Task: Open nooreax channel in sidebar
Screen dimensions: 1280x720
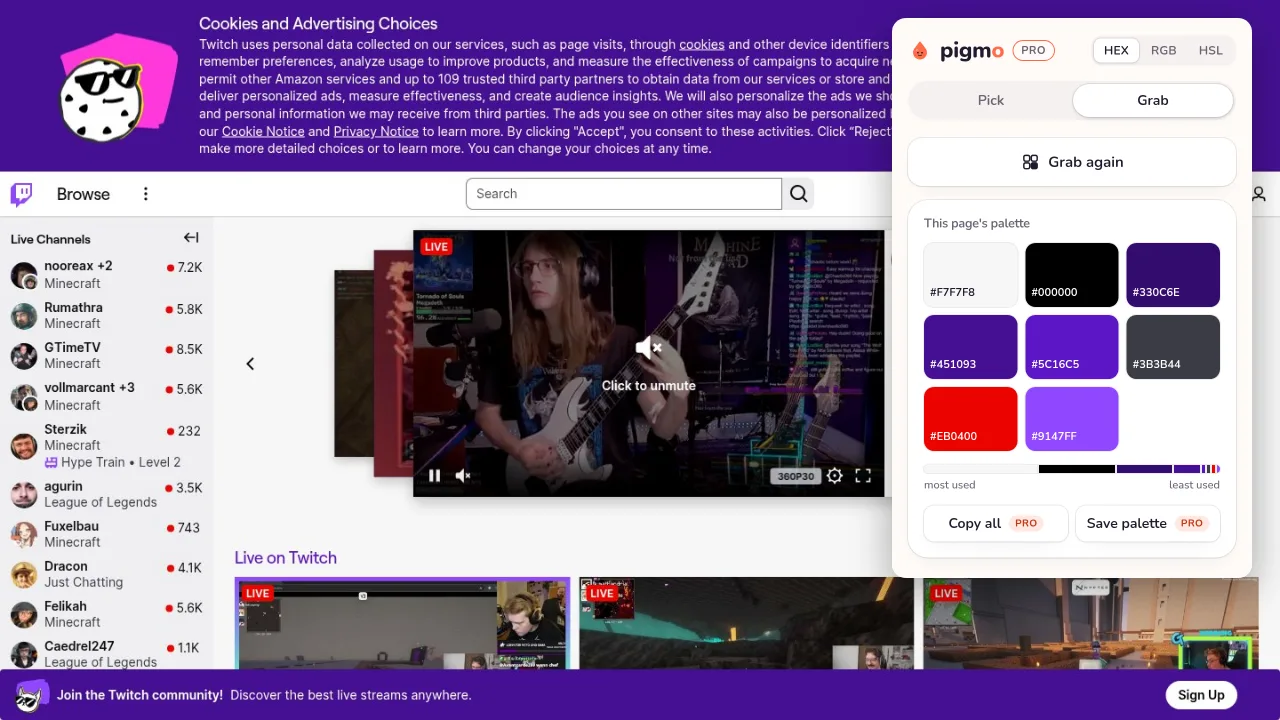Action: click(107, 275)
